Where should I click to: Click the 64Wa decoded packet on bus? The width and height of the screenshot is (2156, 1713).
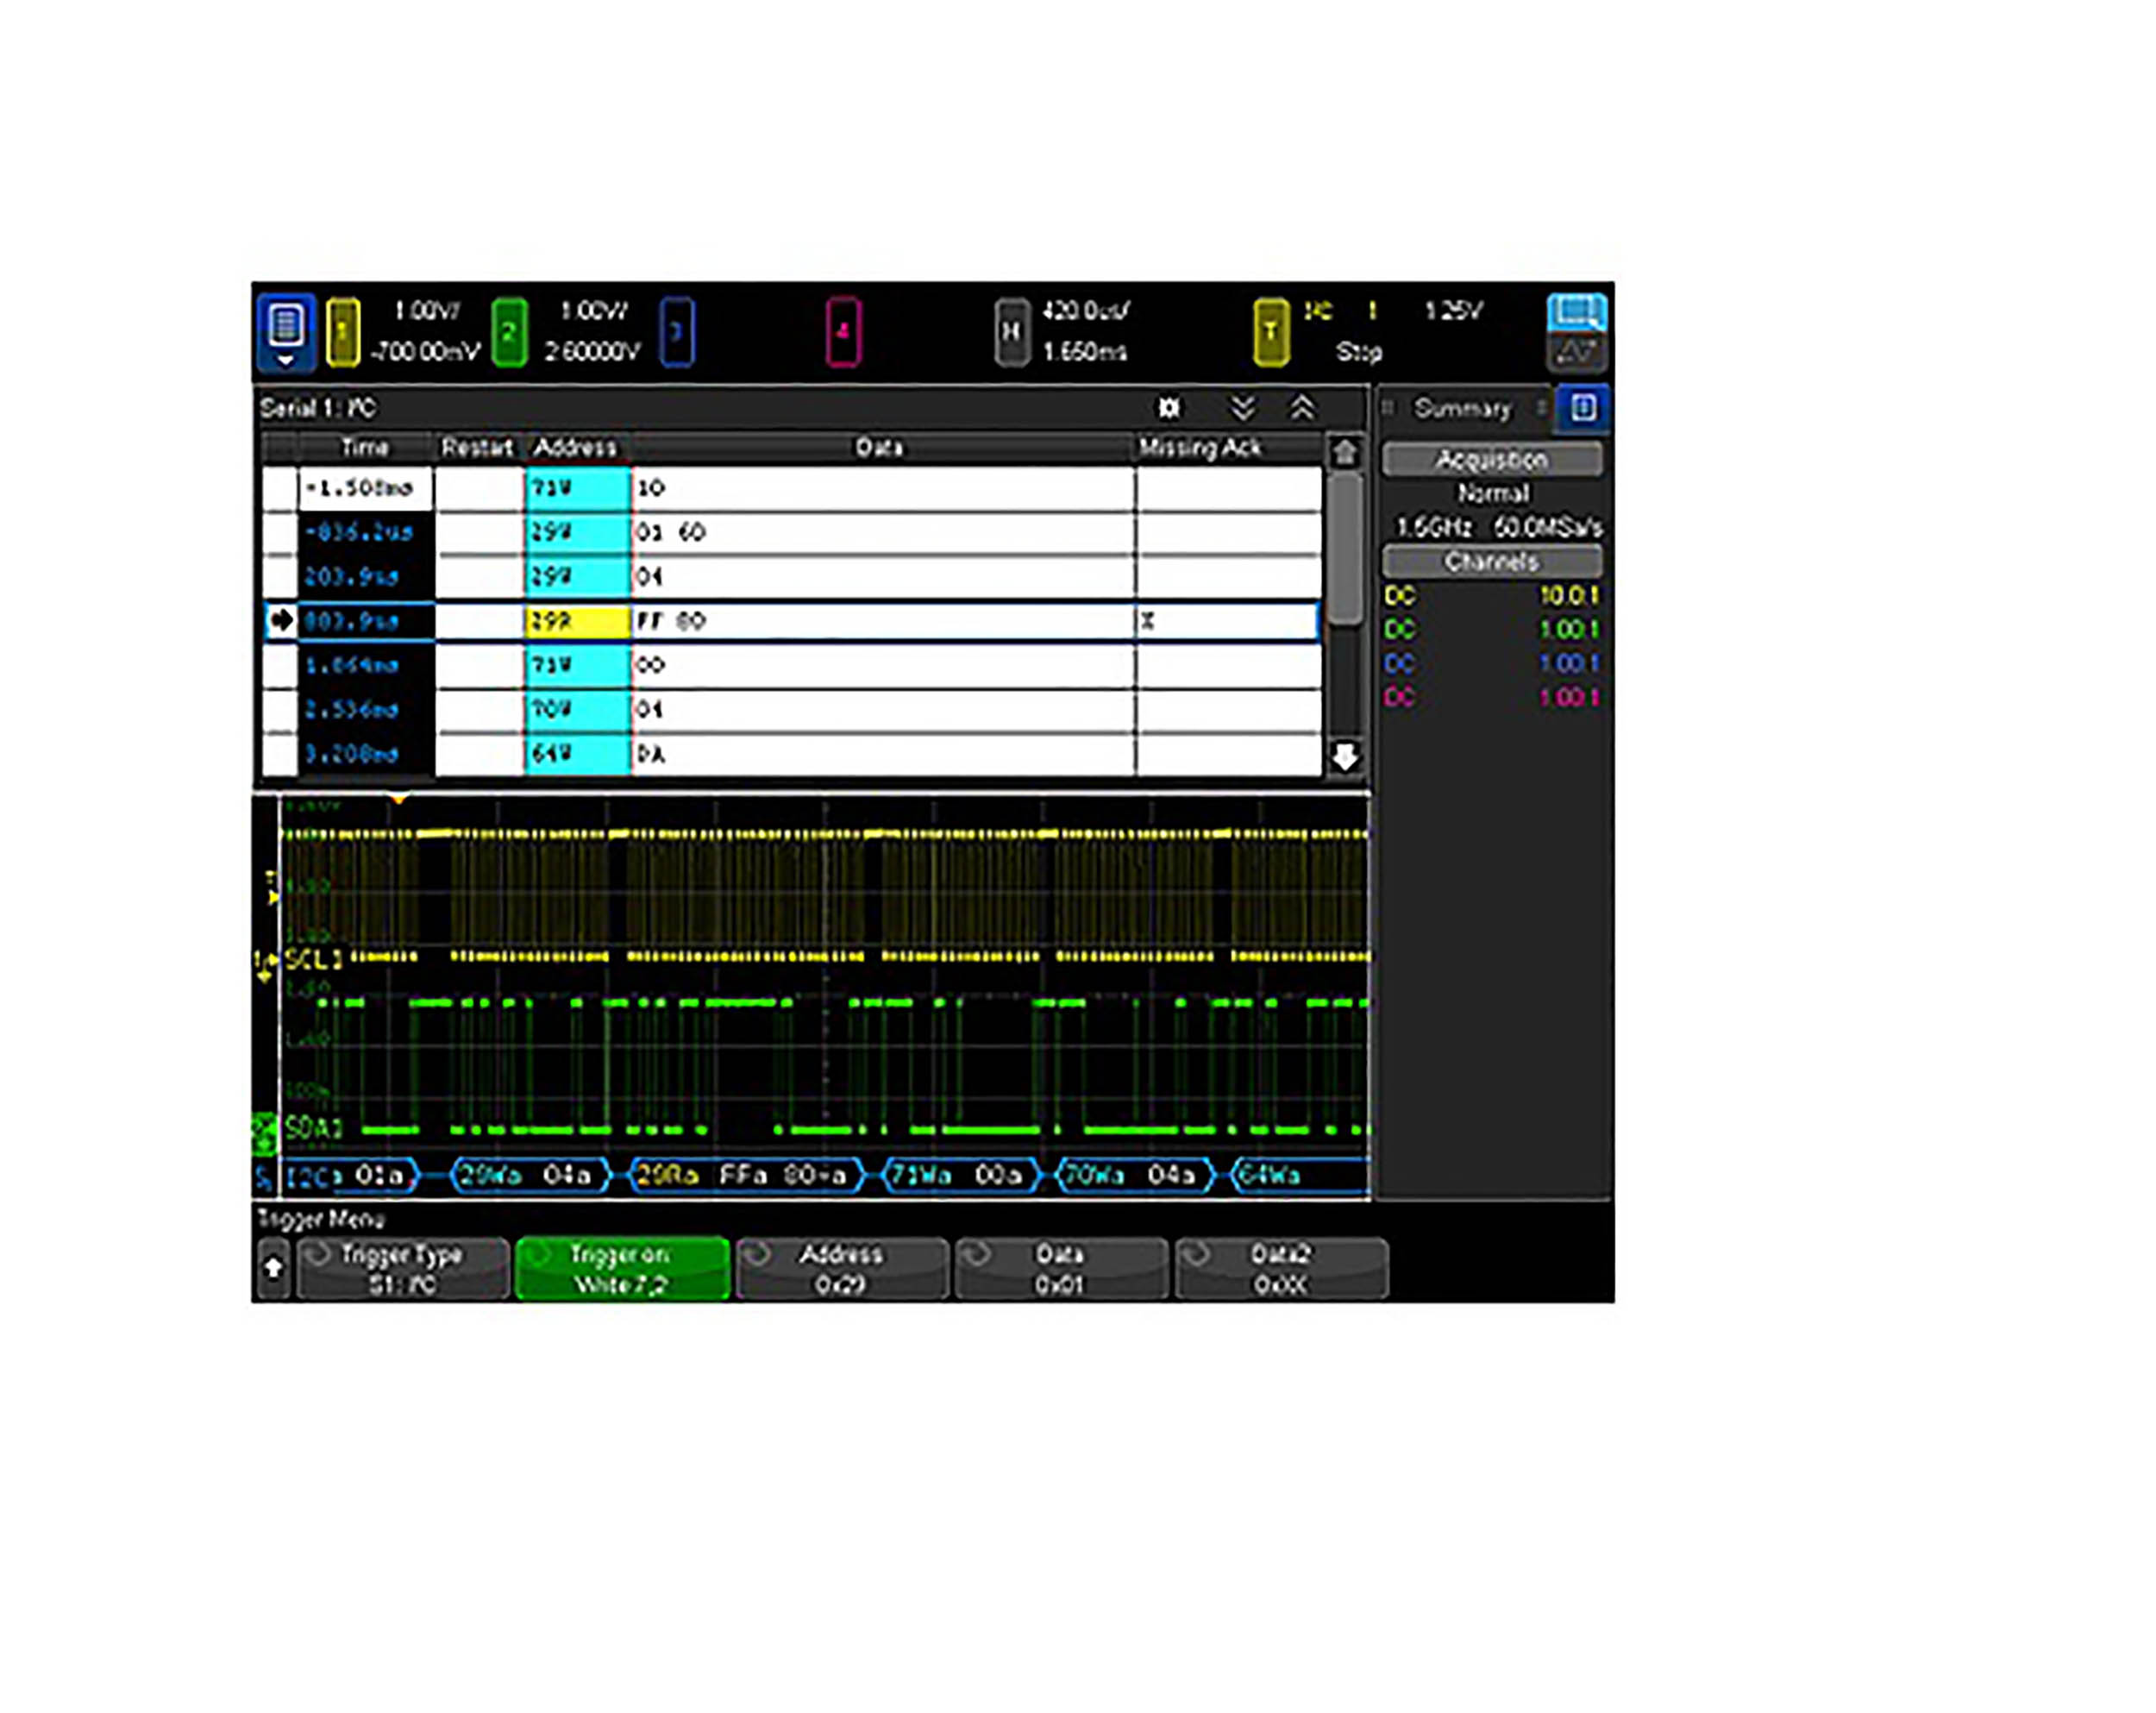coord(1298,1175)
